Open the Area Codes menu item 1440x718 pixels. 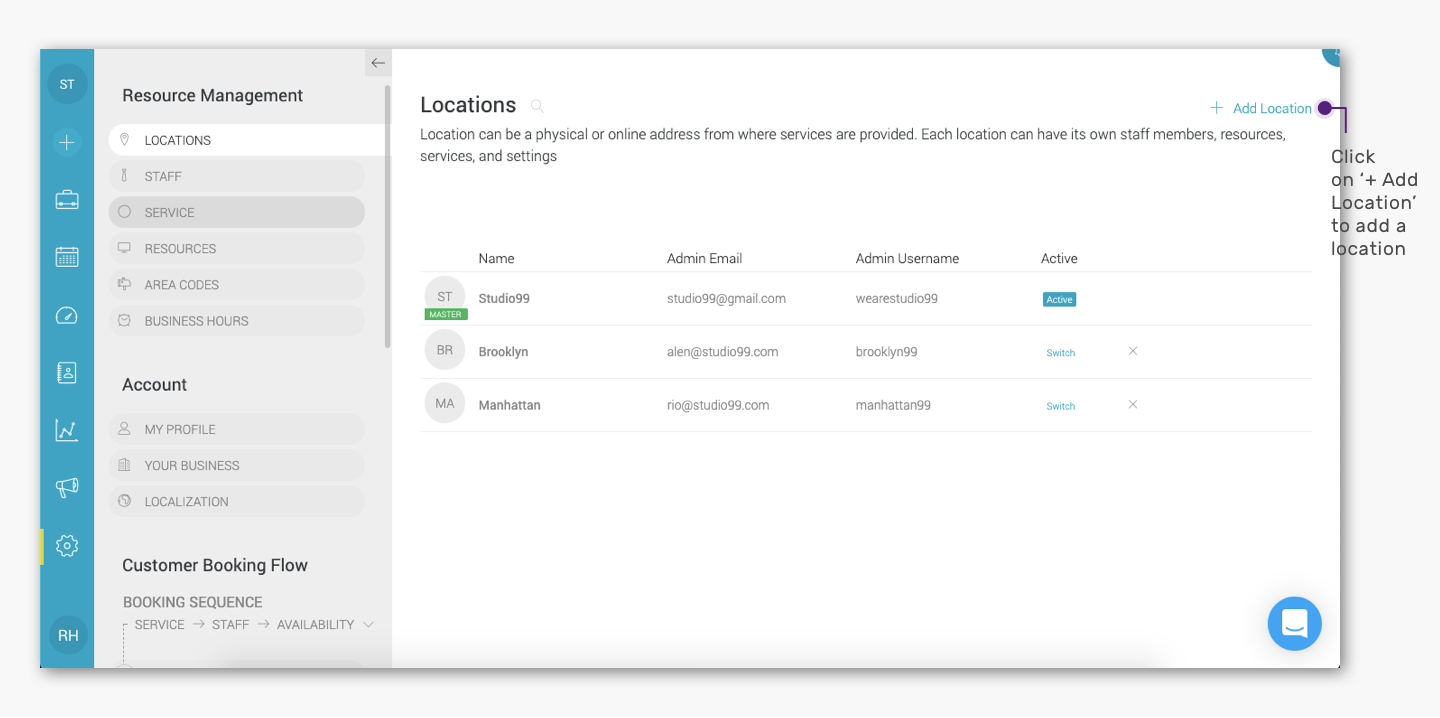pyautogui.click(x=237, y=284)
